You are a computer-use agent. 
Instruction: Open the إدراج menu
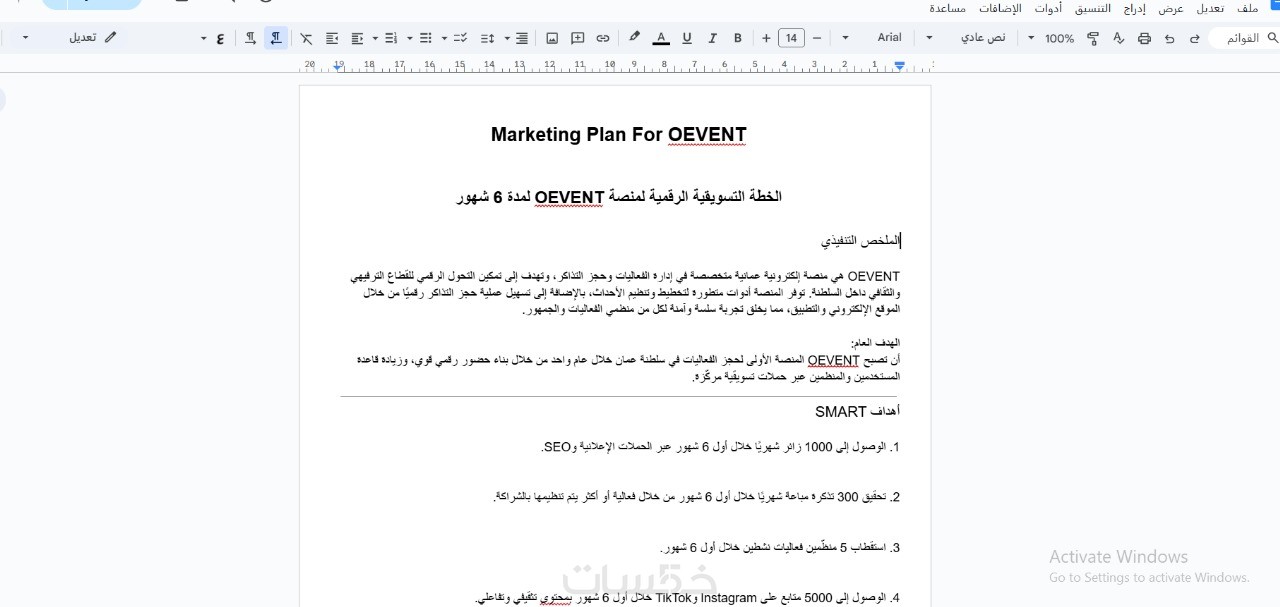click(1135, 8)
